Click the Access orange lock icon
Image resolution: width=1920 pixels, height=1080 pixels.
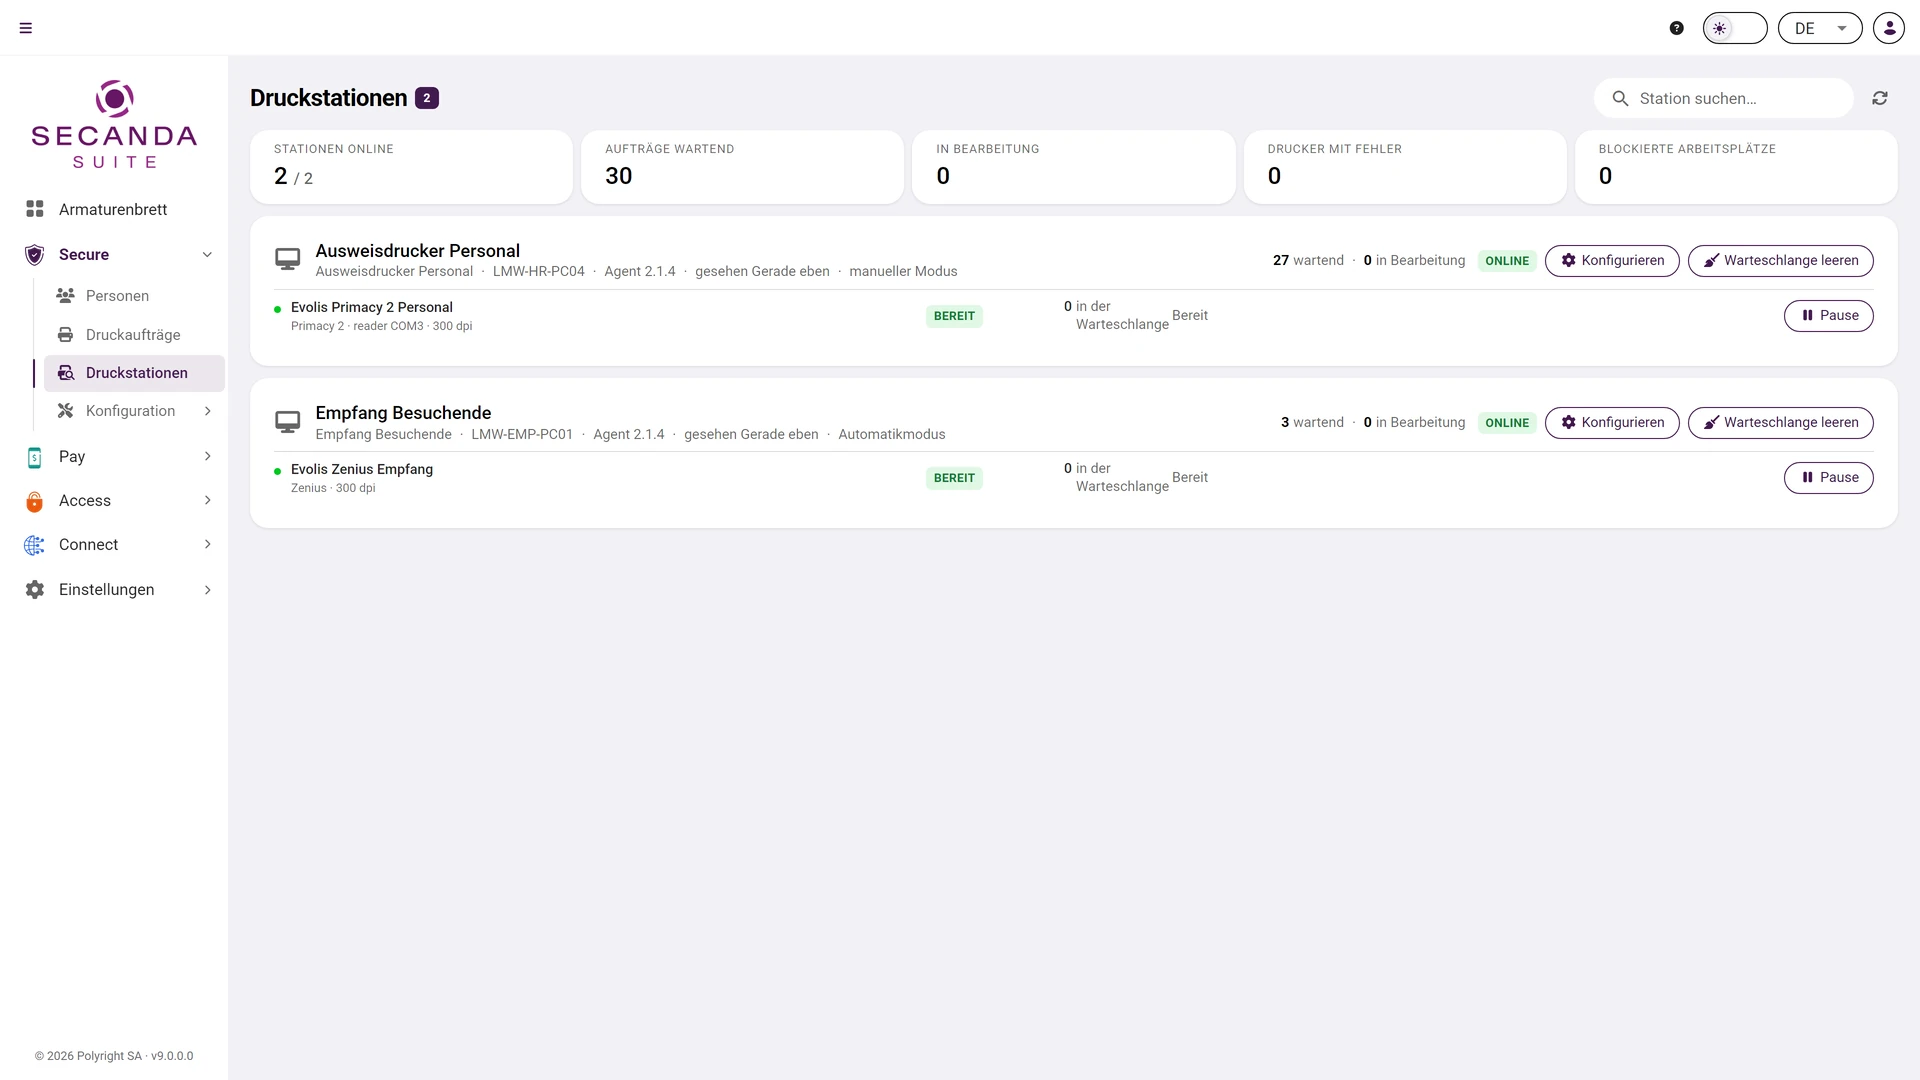tap(35, 501)
